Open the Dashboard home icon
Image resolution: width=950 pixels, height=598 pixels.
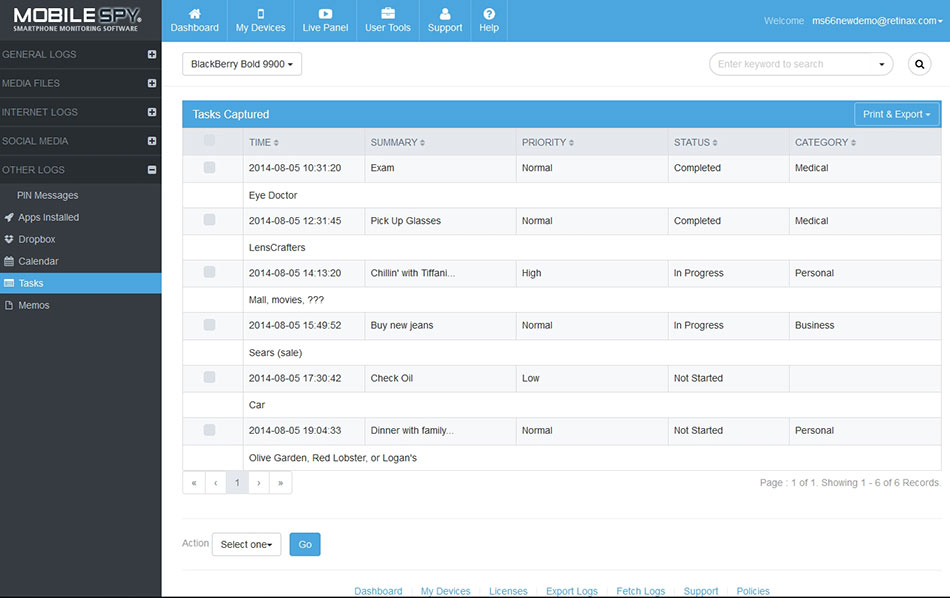point(194,14)
